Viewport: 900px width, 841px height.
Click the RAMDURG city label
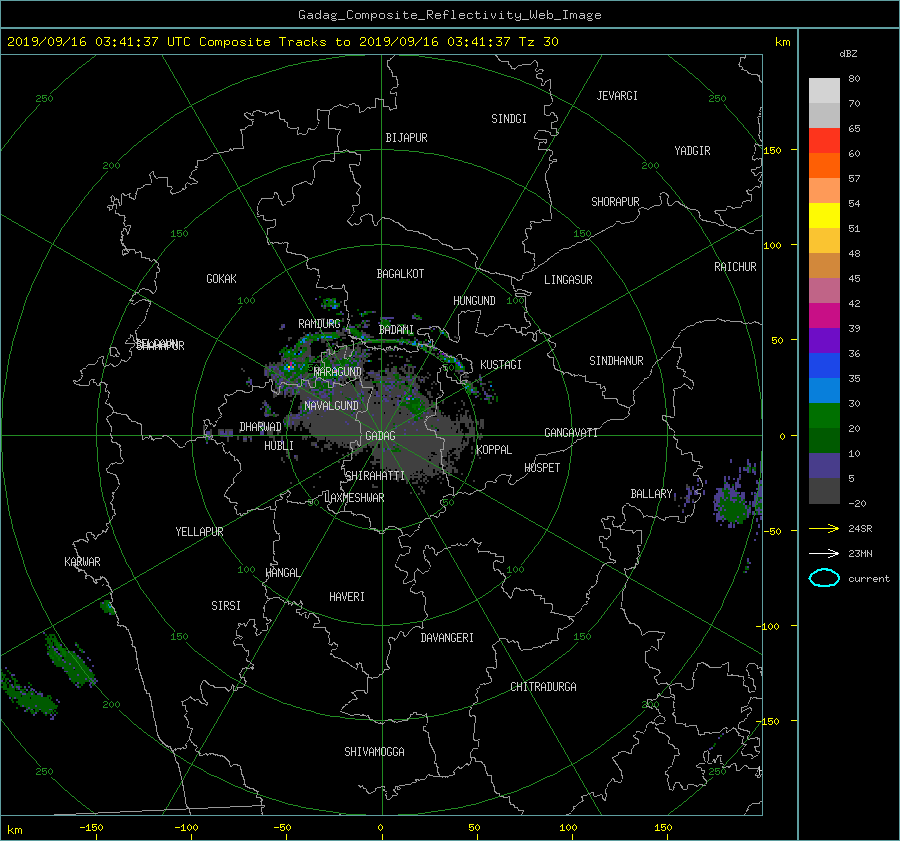(x=319, y=324)
